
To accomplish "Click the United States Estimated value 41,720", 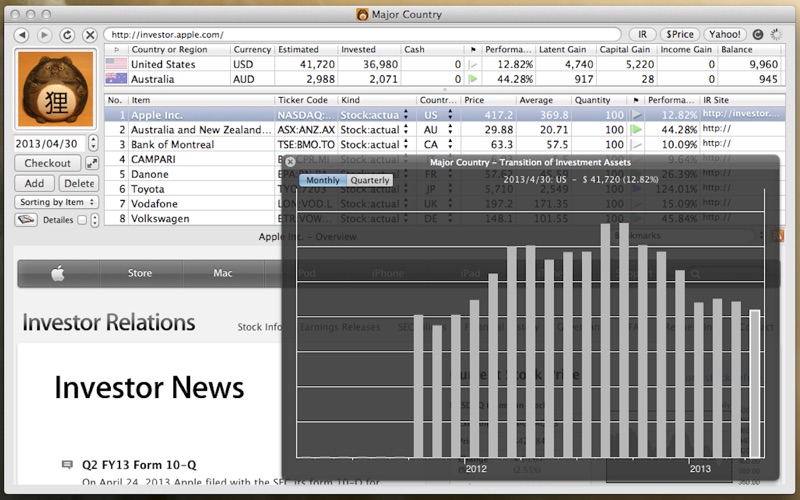I will pyautogui.click(x=317, y=64).
